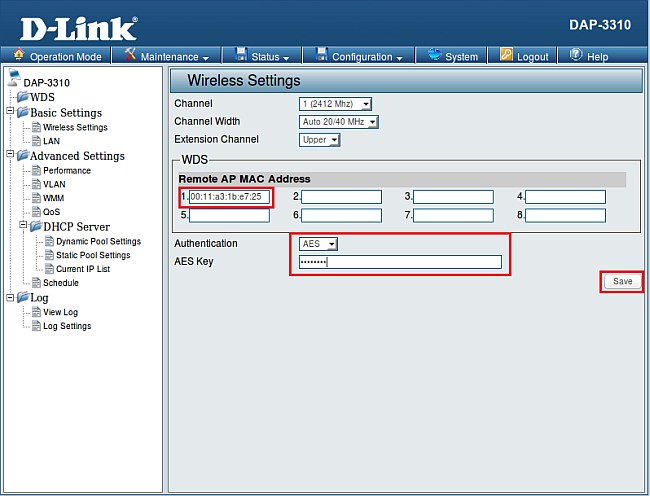Click the Help question mark icon

tap(576, 56)
